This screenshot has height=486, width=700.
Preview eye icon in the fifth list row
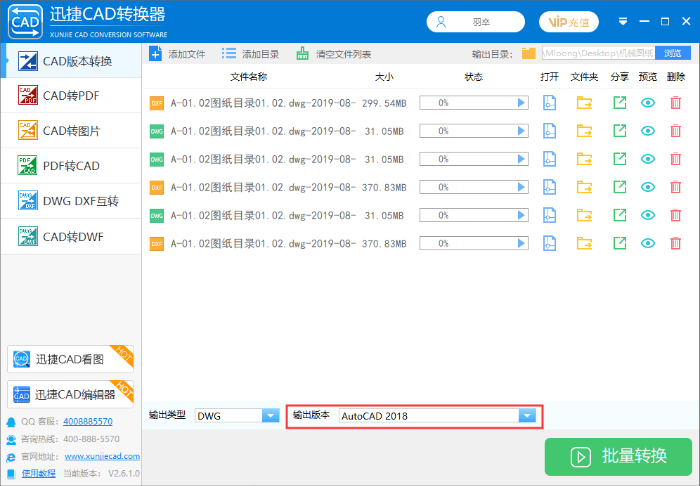(x=648, y=215)
